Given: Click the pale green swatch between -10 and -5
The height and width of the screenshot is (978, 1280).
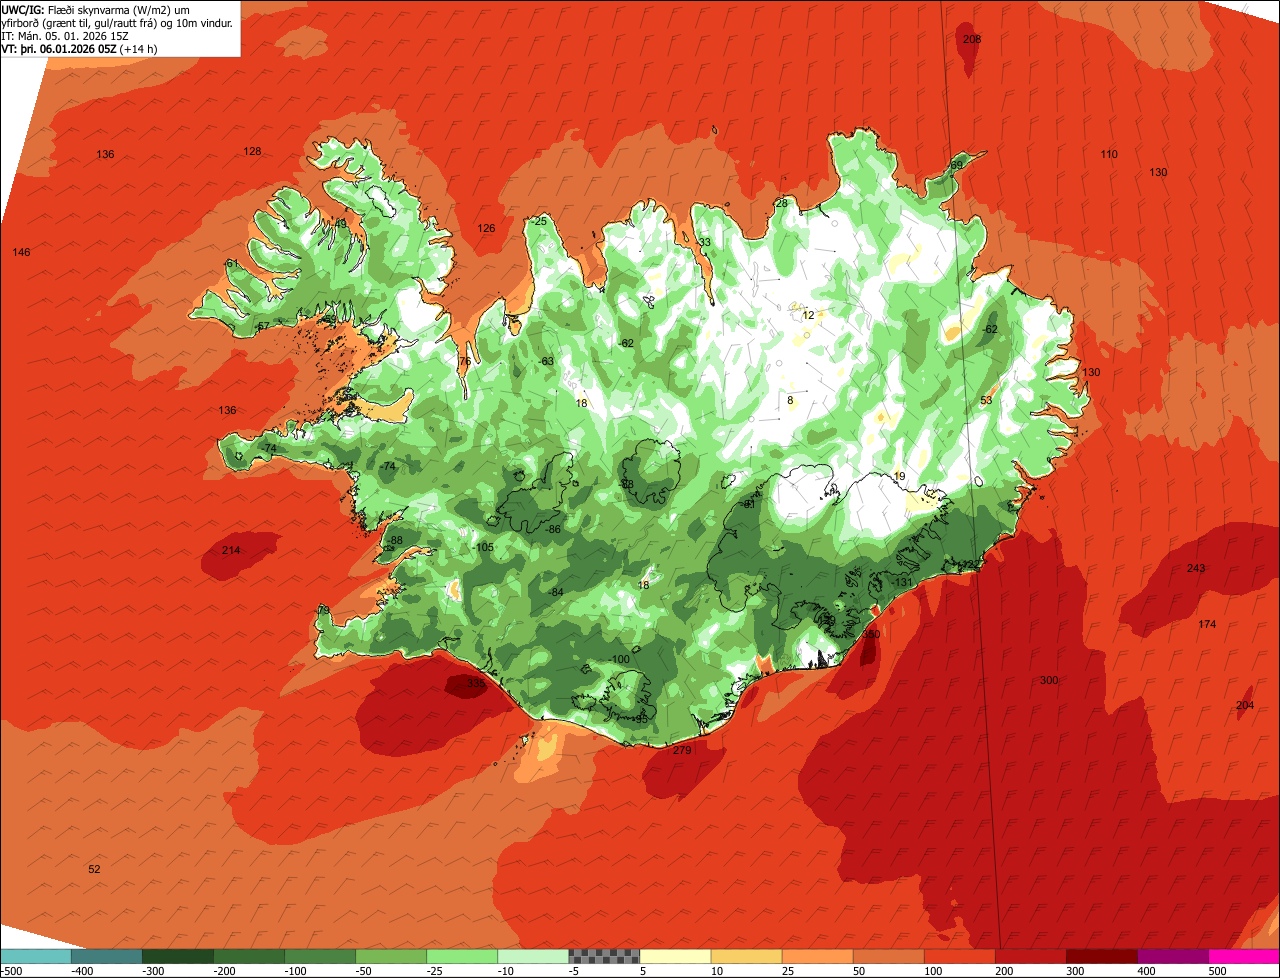Looking at the screenshot, I should [533, 955].
